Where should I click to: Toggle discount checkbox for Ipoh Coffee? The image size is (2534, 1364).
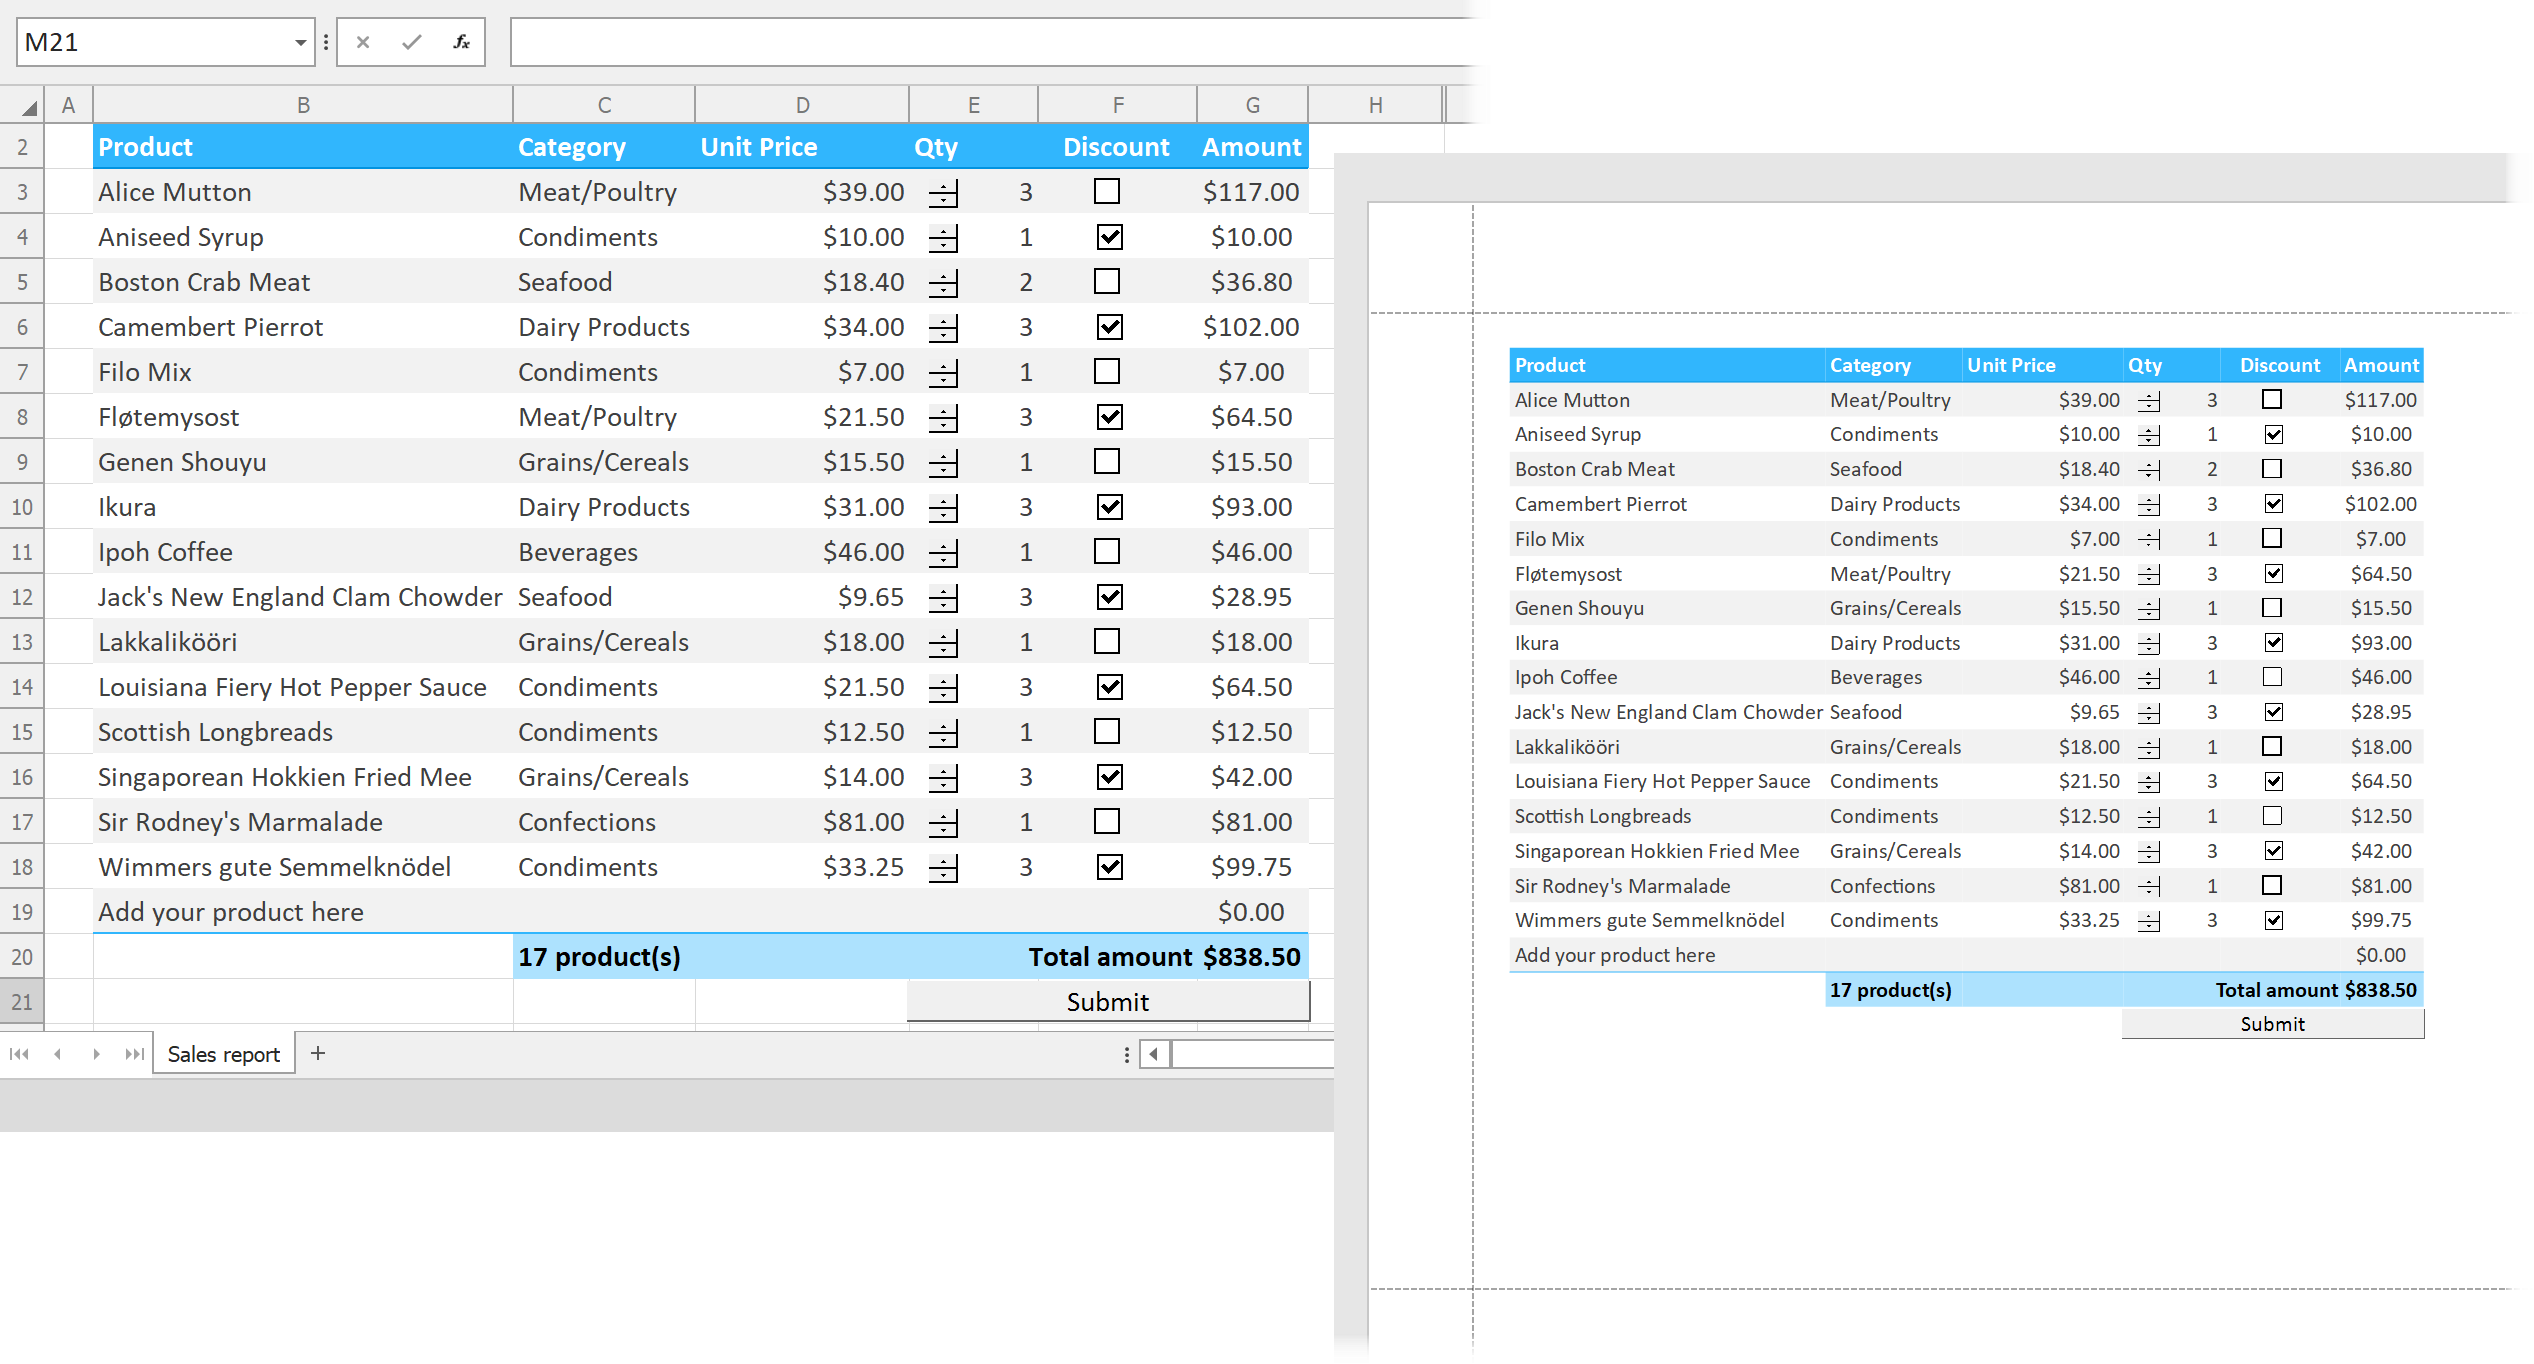(1107, 549)
